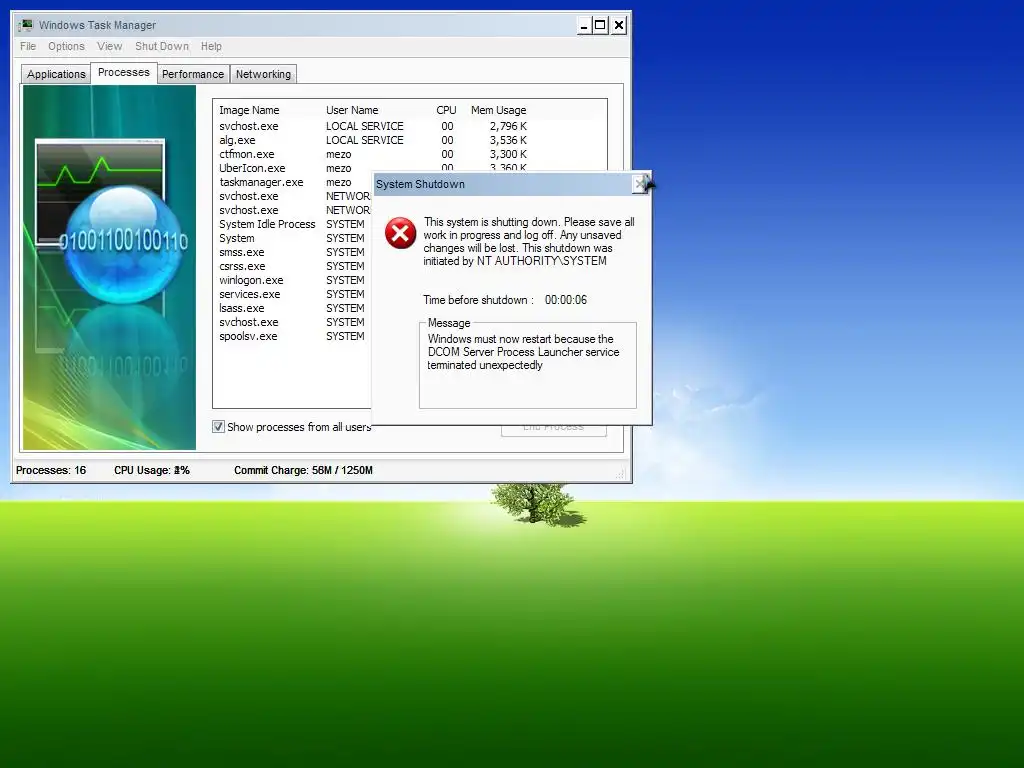Open the Help menu

pos(211,46)
